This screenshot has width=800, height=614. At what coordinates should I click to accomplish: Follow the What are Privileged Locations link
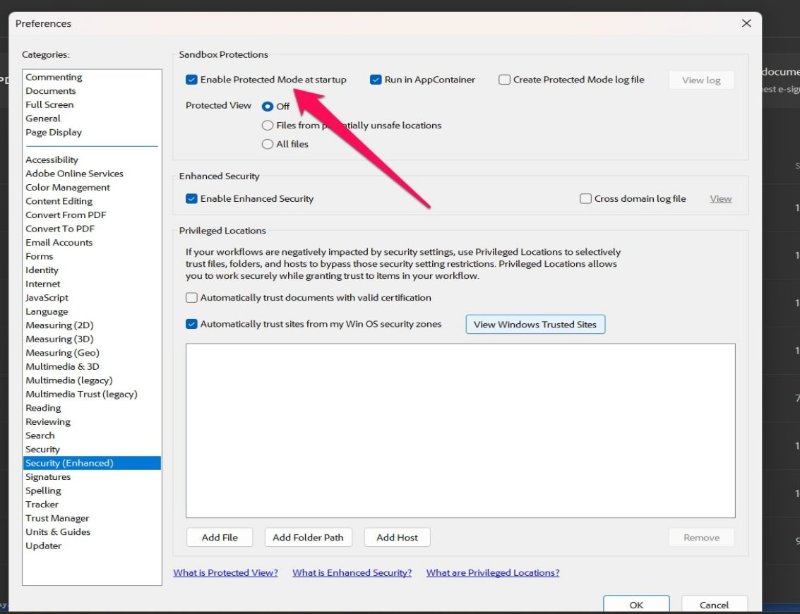(x=492, y=572)
